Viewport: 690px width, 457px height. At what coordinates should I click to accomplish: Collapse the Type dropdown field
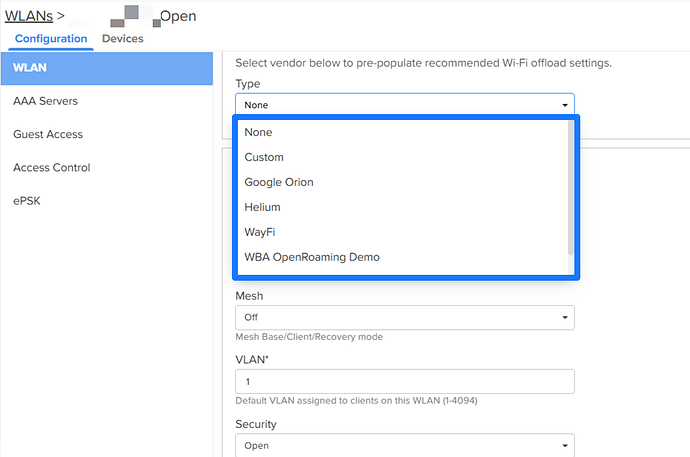tap(404, 105)
